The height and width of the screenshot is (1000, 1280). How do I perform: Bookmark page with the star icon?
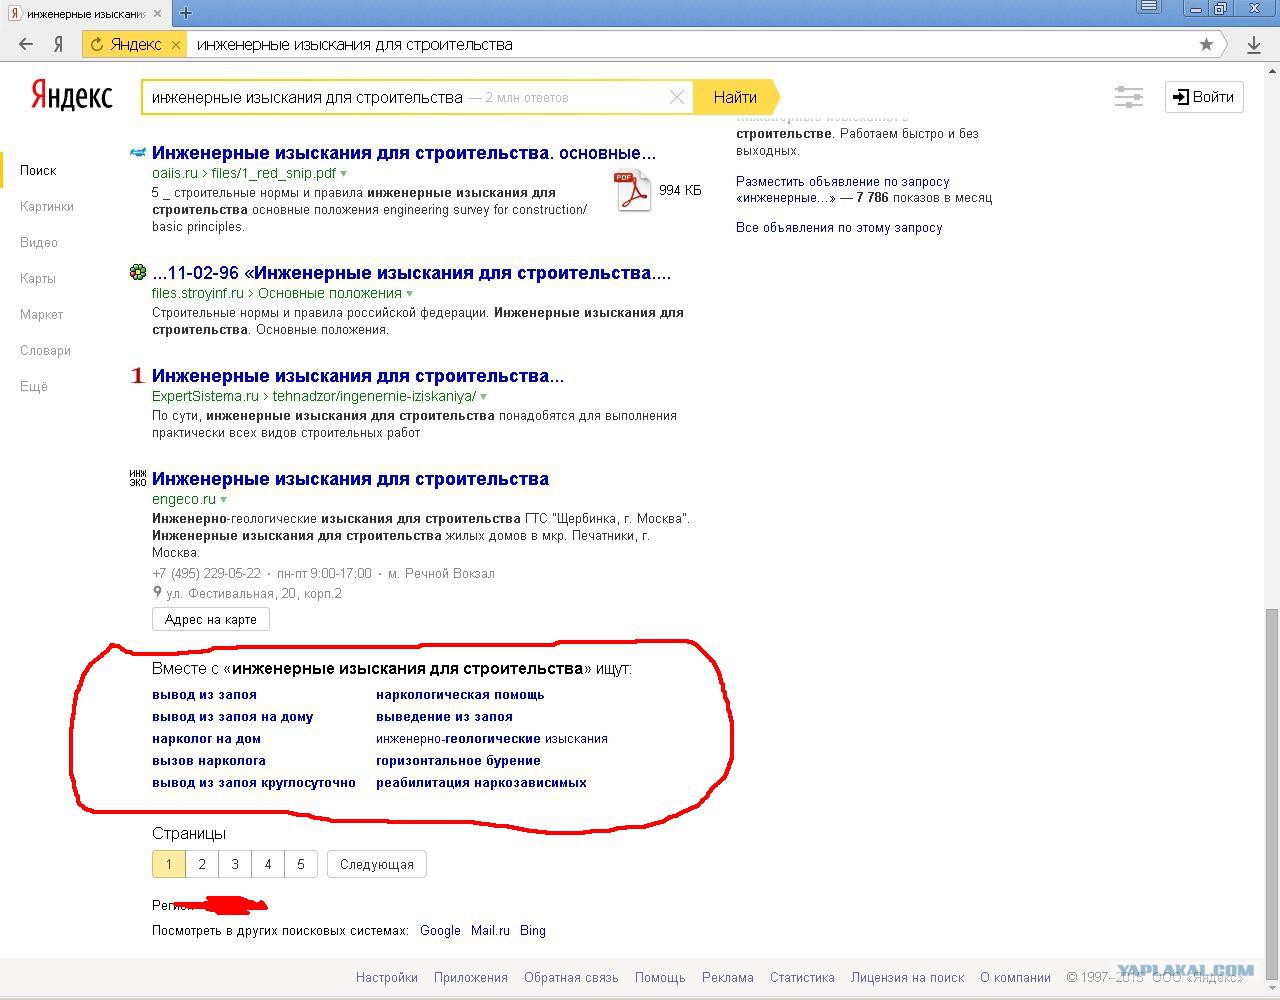tap(1206, 44)
